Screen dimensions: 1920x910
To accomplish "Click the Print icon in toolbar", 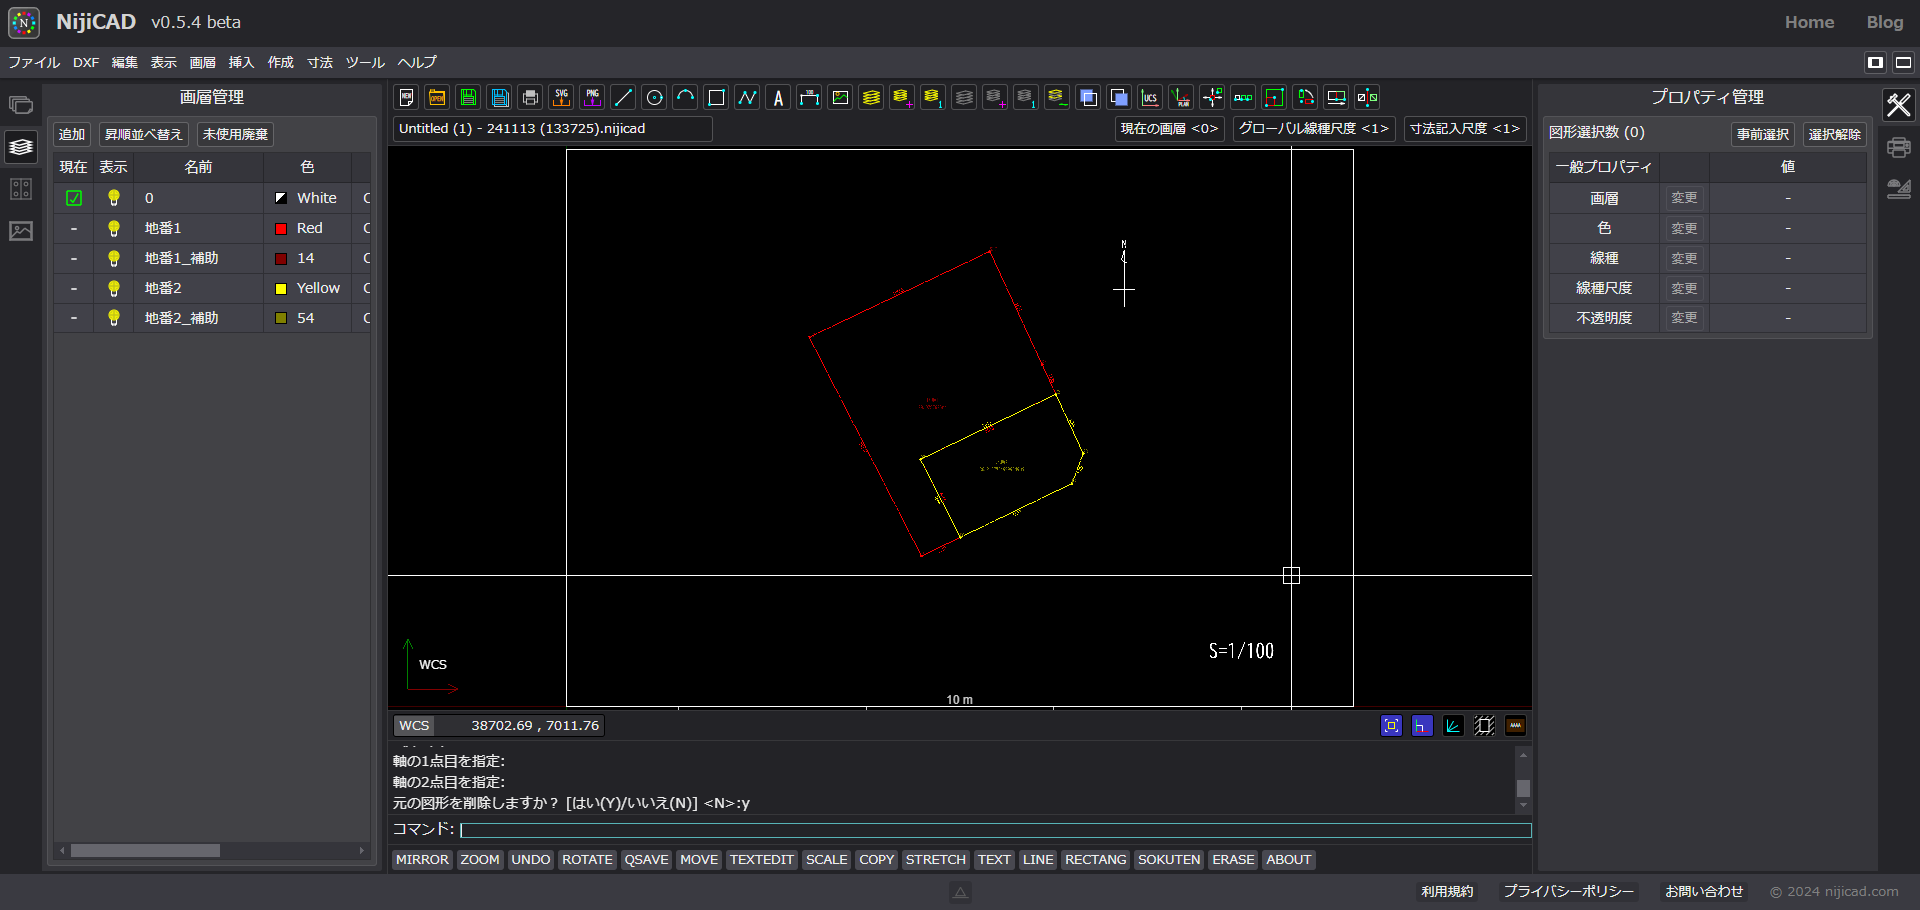I will pyautogui.click(x=530, y=97).
